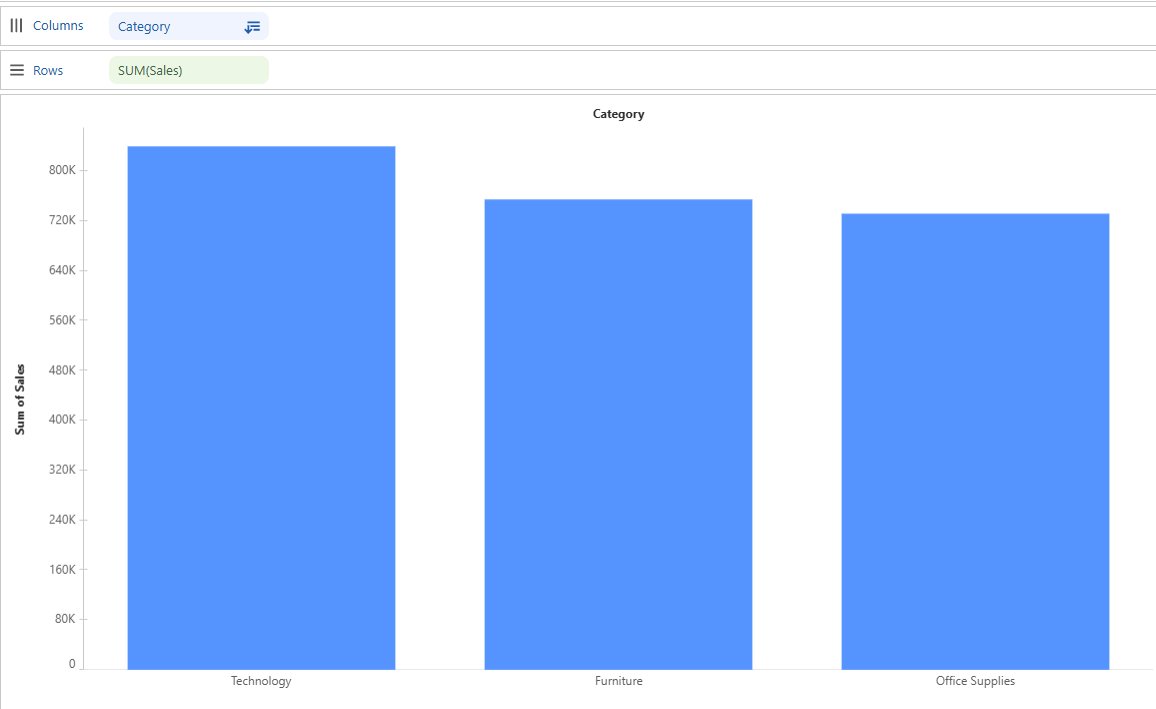Click the 480K axis tick label
Screen dimensions: 1156x709
pos(63,370)
